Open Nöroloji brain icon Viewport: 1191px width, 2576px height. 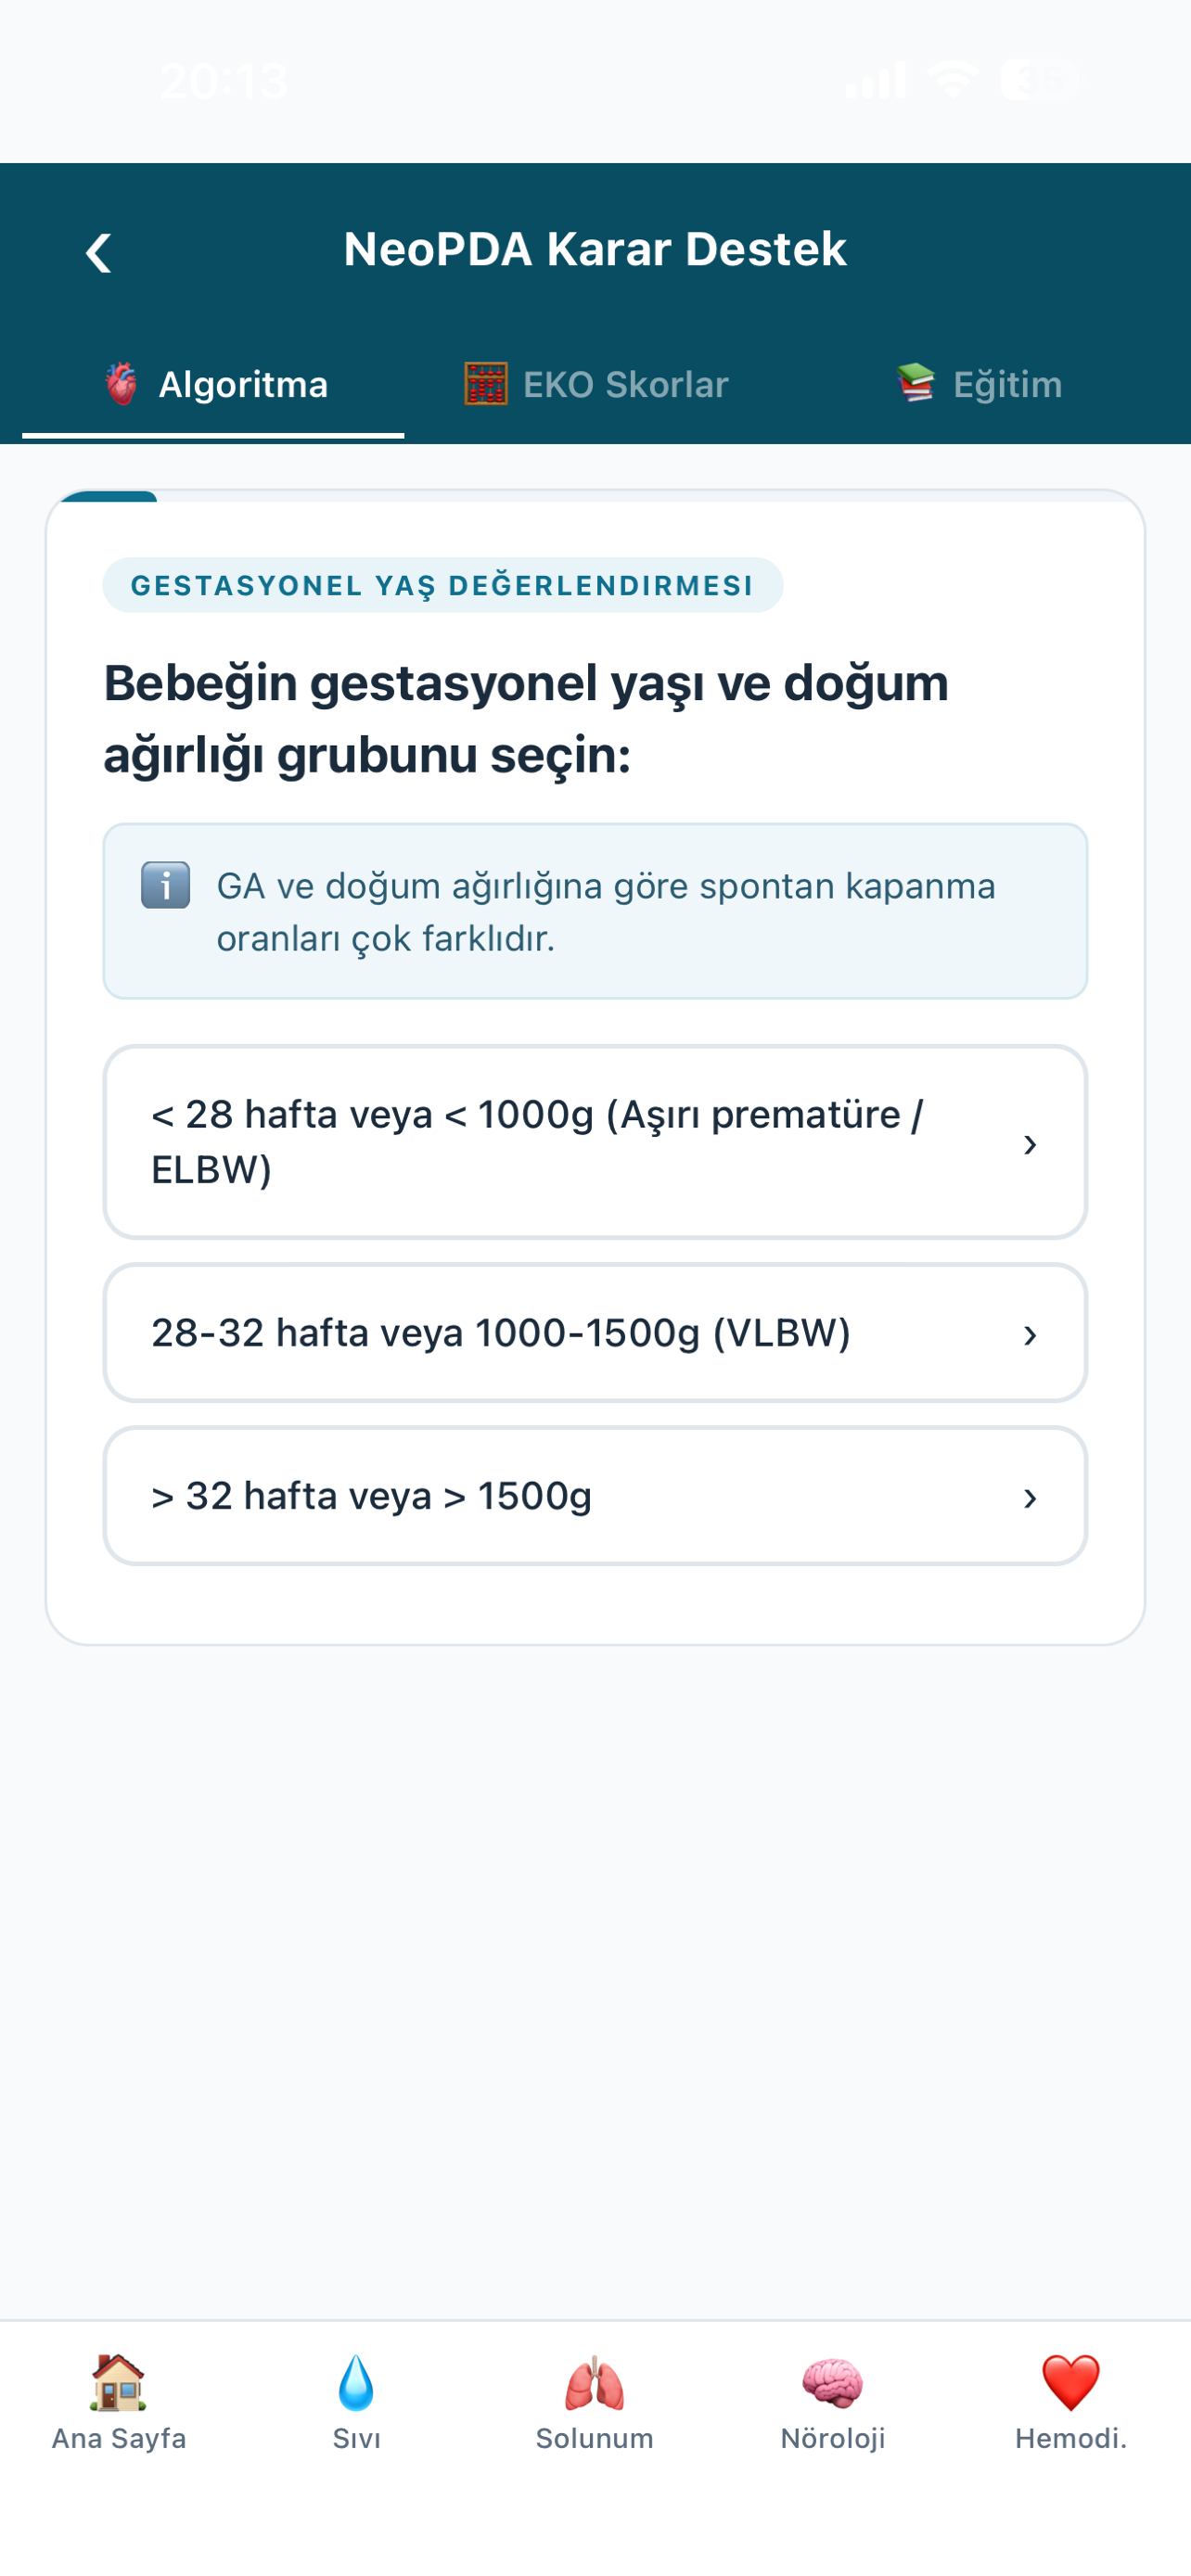click(832, 2382)
